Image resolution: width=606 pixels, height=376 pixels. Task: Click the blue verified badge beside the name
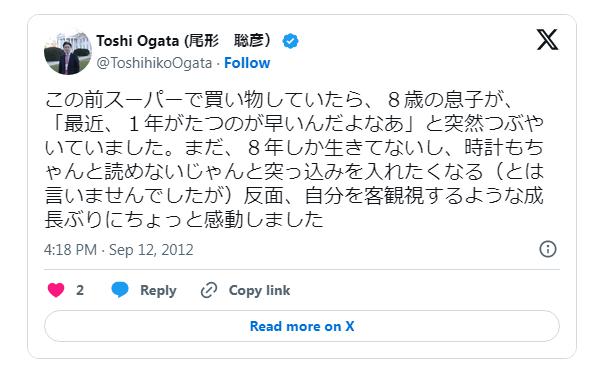[x=290, y=41]
